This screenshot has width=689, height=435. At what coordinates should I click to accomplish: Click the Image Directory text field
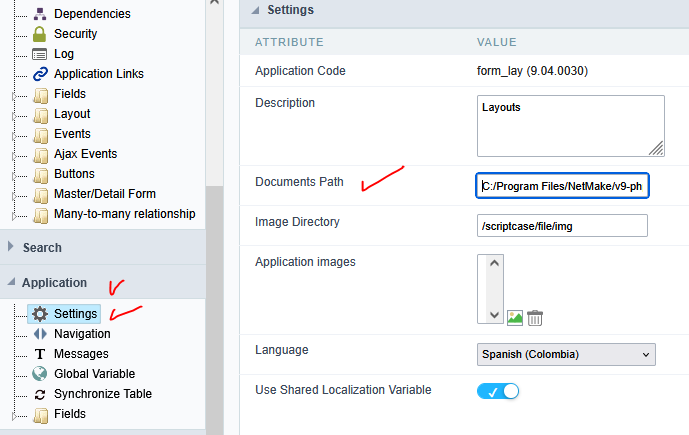pyautogui.click(x=562, y=226)
